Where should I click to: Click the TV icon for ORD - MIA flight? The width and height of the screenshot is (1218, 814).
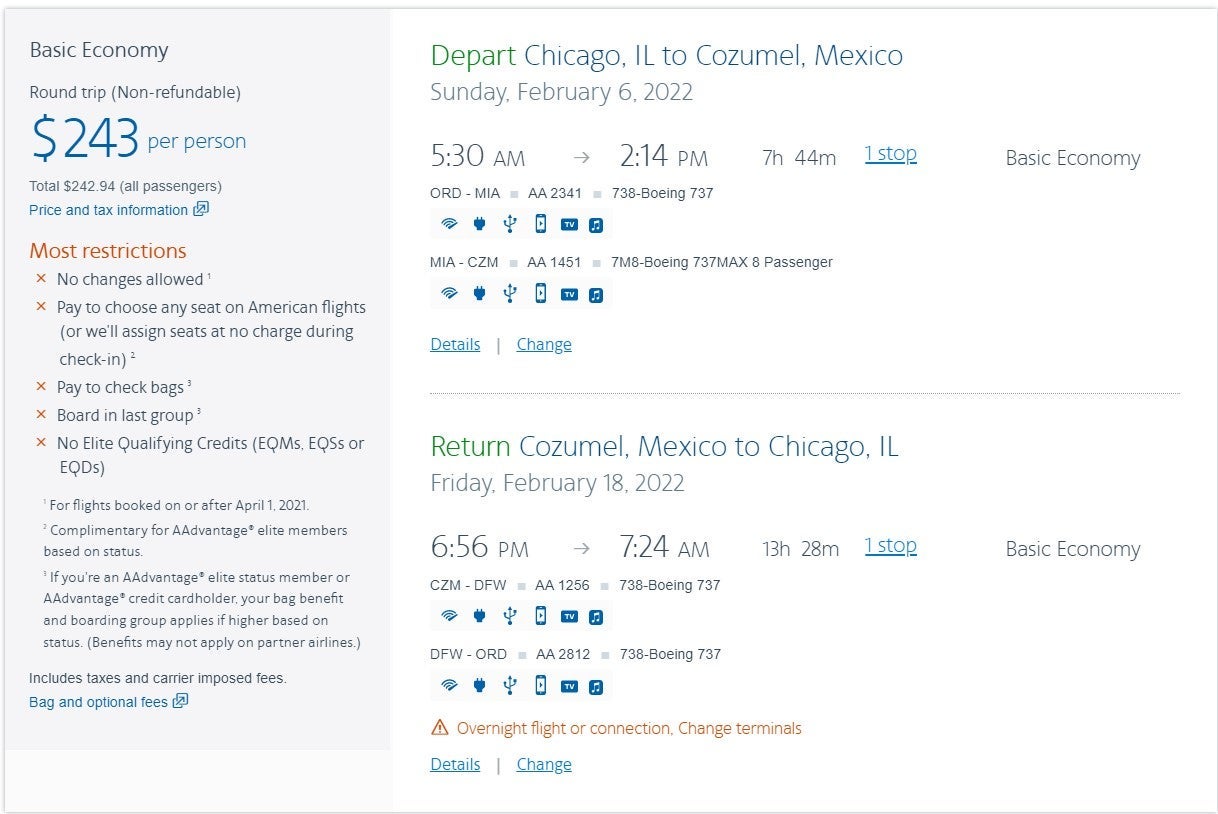569,225
